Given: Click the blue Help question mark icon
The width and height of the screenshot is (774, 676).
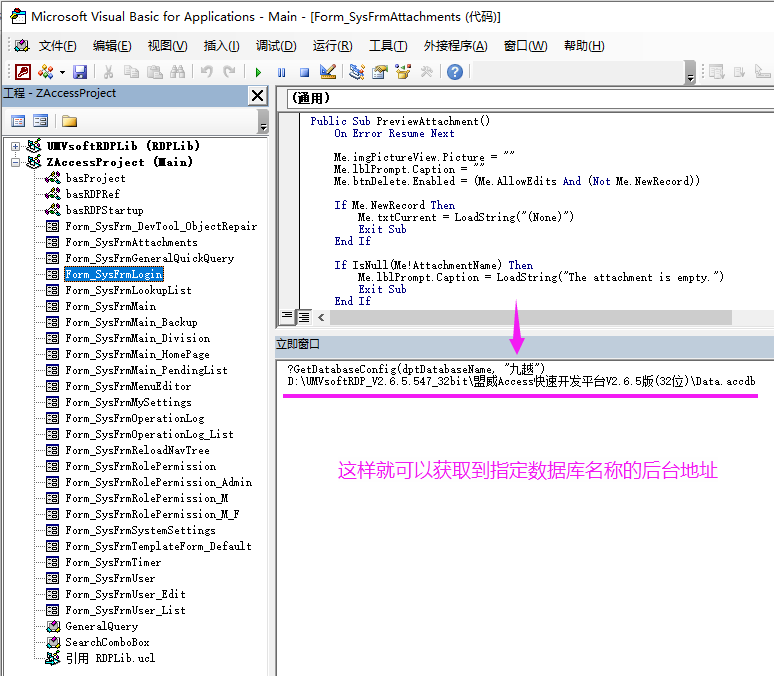Looking at the screenshot, I should pos(455,72).
